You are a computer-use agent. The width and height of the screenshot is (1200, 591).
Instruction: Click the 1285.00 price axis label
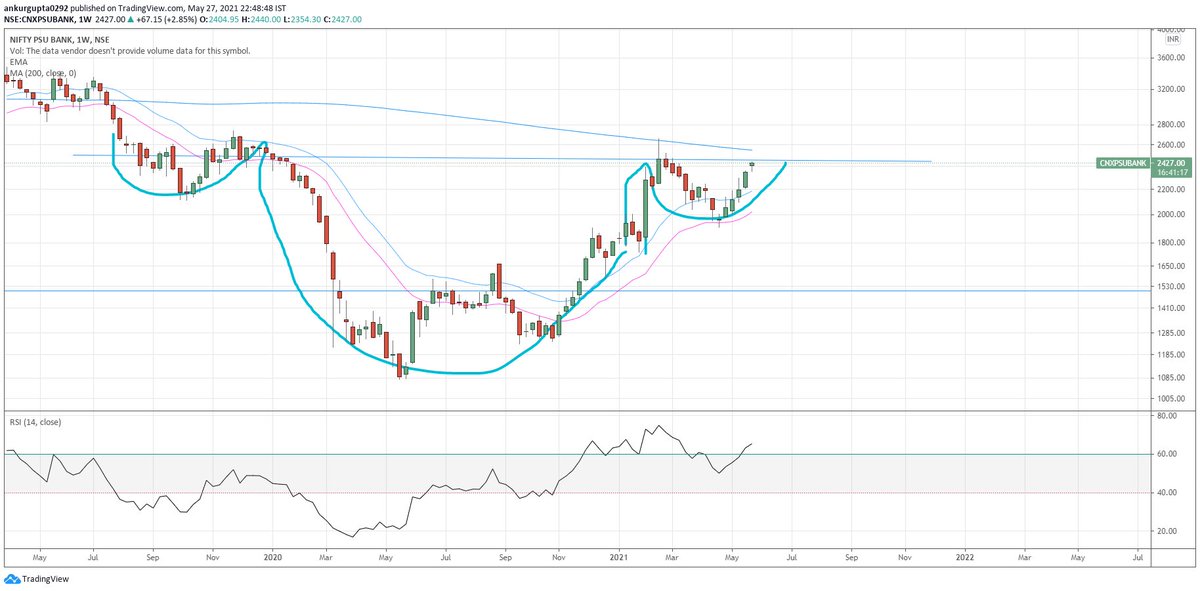click(x=1171, y=333)
